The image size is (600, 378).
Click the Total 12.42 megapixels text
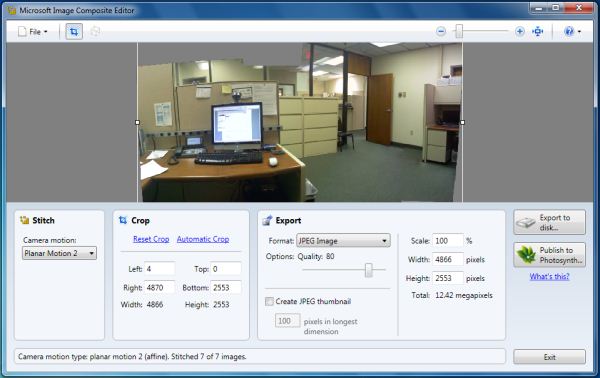(x=452, y=295)
